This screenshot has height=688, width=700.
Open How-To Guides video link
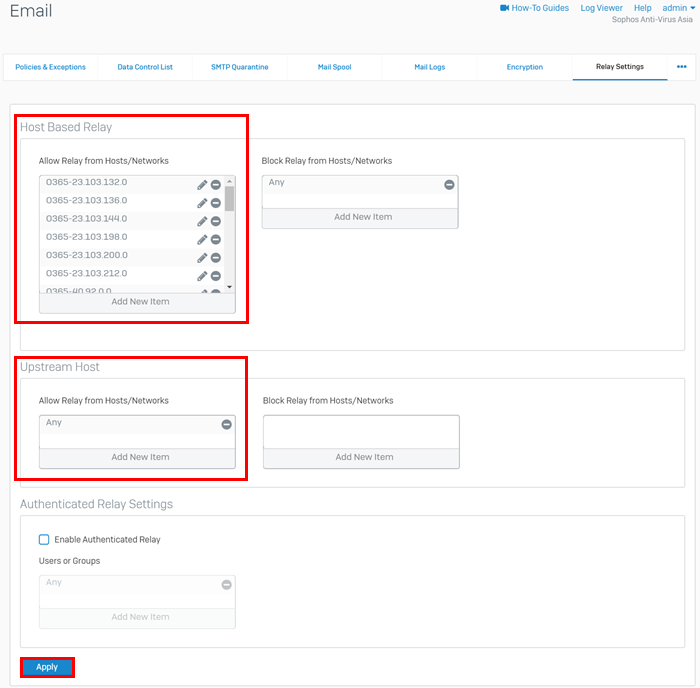pyautogui.click(x=533, y=8)
